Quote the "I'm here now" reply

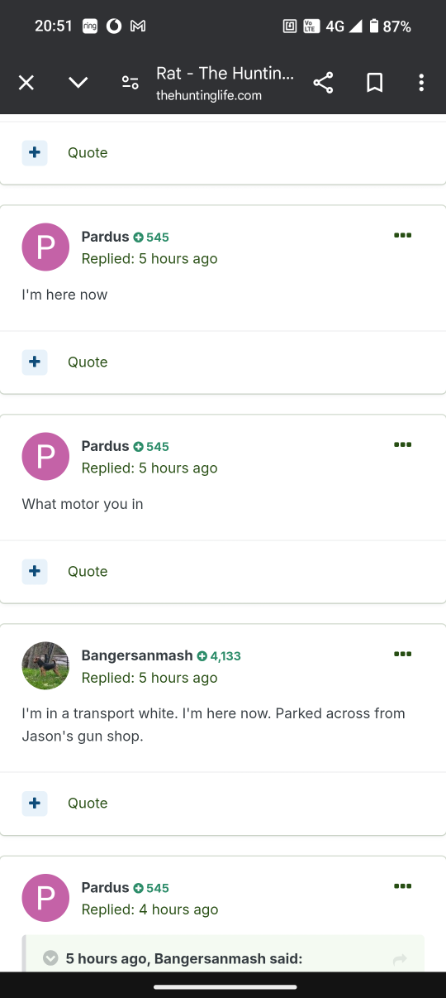pyautogui.click(x=88, y=362)
